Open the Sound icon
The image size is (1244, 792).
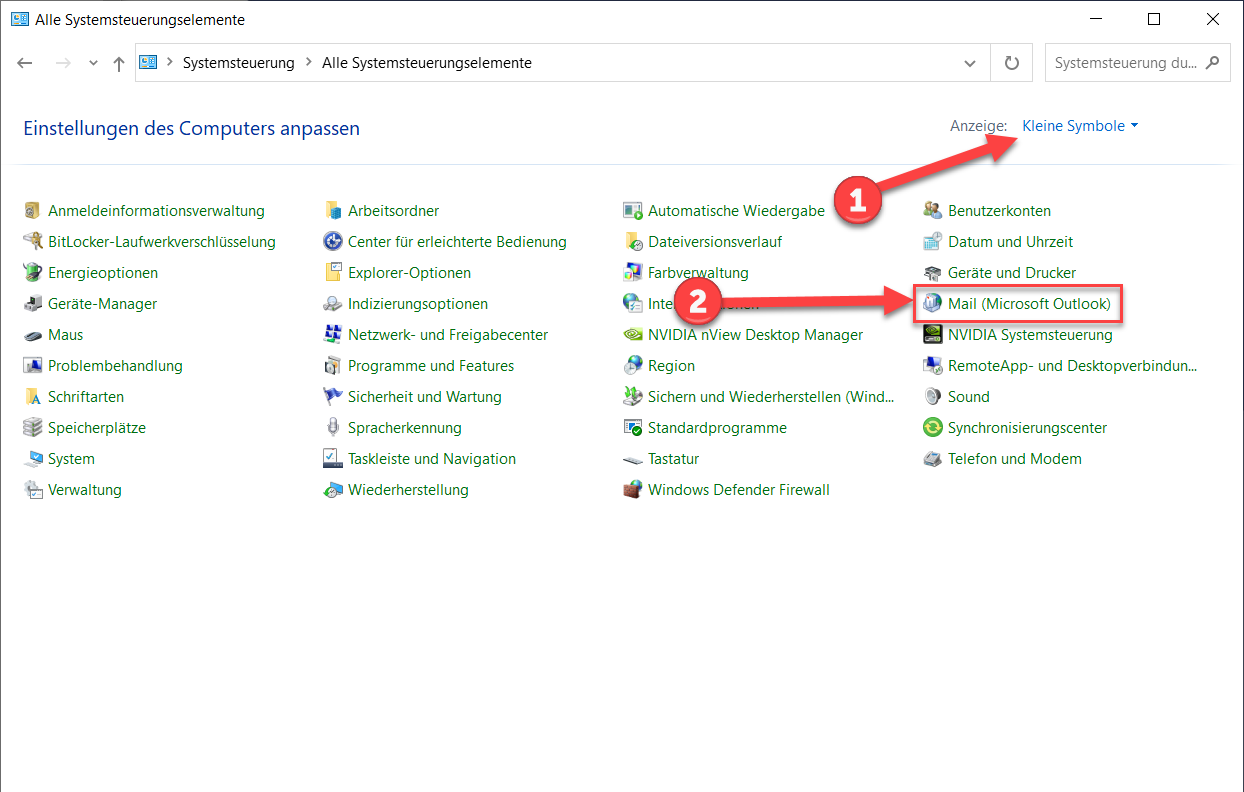click(932, 397)
